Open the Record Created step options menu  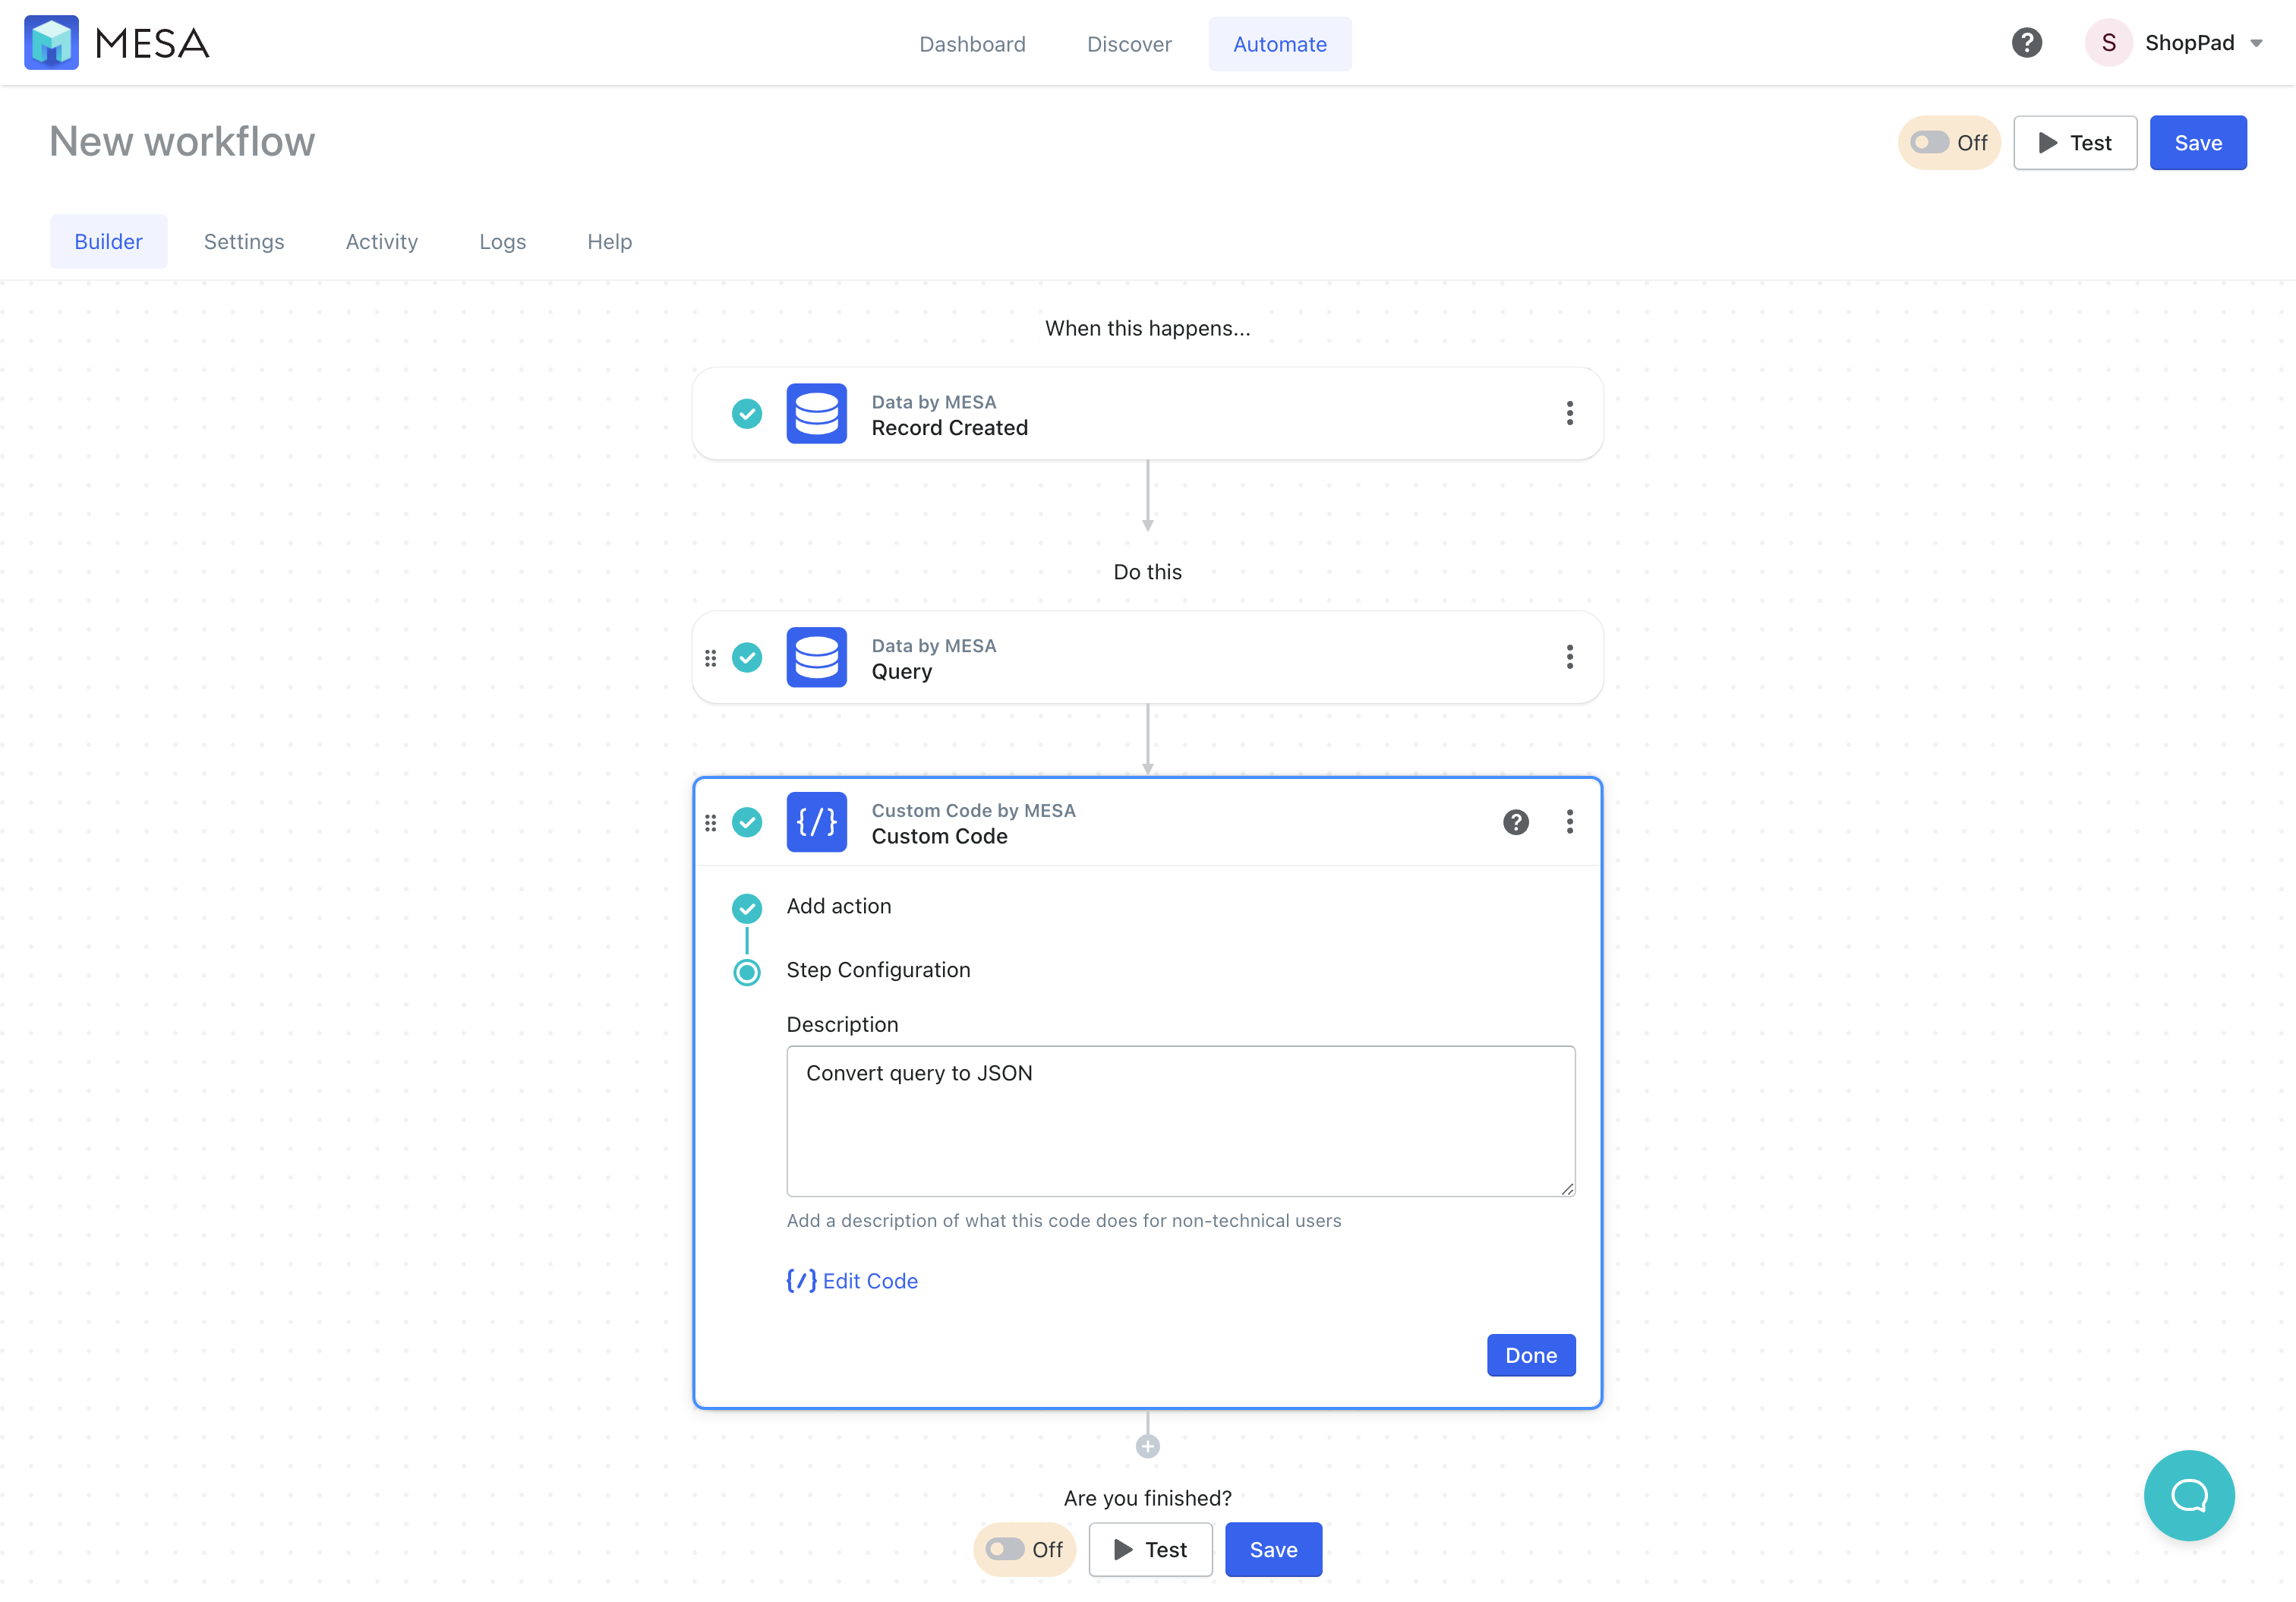tap(1569, 413)
